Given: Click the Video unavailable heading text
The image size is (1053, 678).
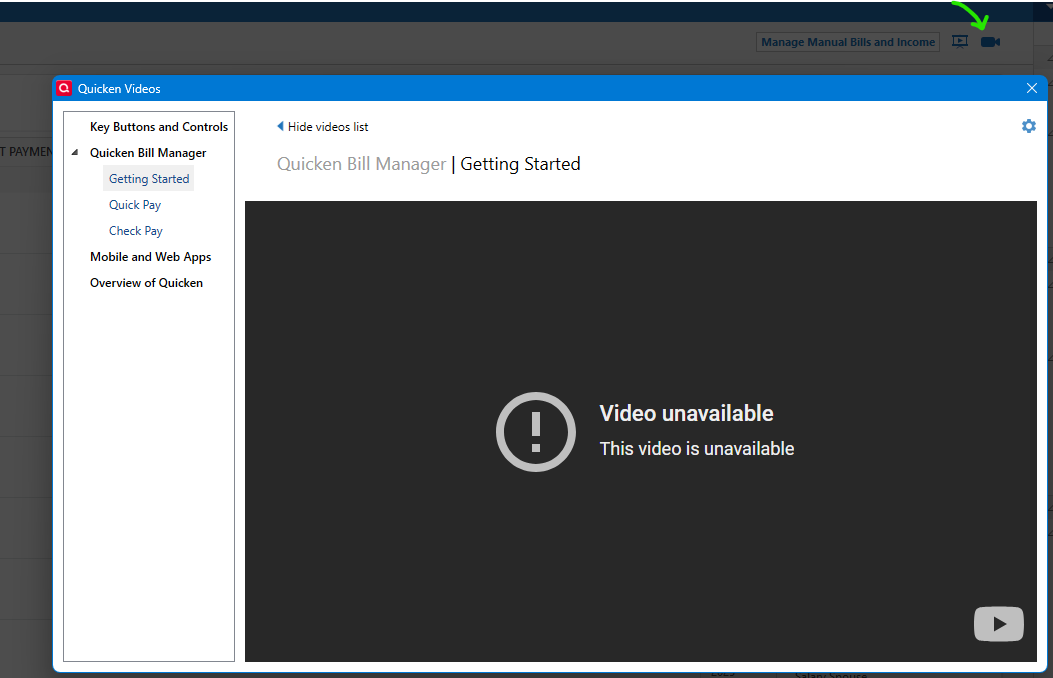Looking at the screenshot, I should 686,414.
